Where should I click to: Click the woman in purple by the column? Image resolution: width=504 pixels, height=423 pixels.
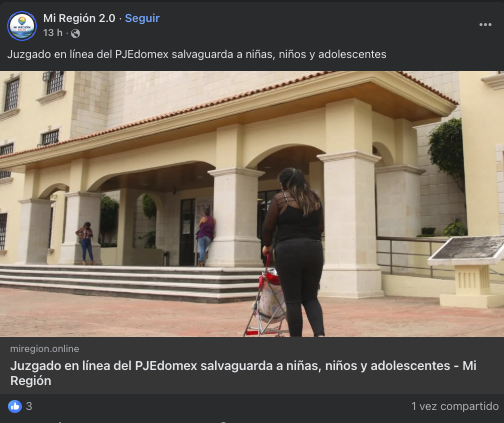[x=205, y=237]
